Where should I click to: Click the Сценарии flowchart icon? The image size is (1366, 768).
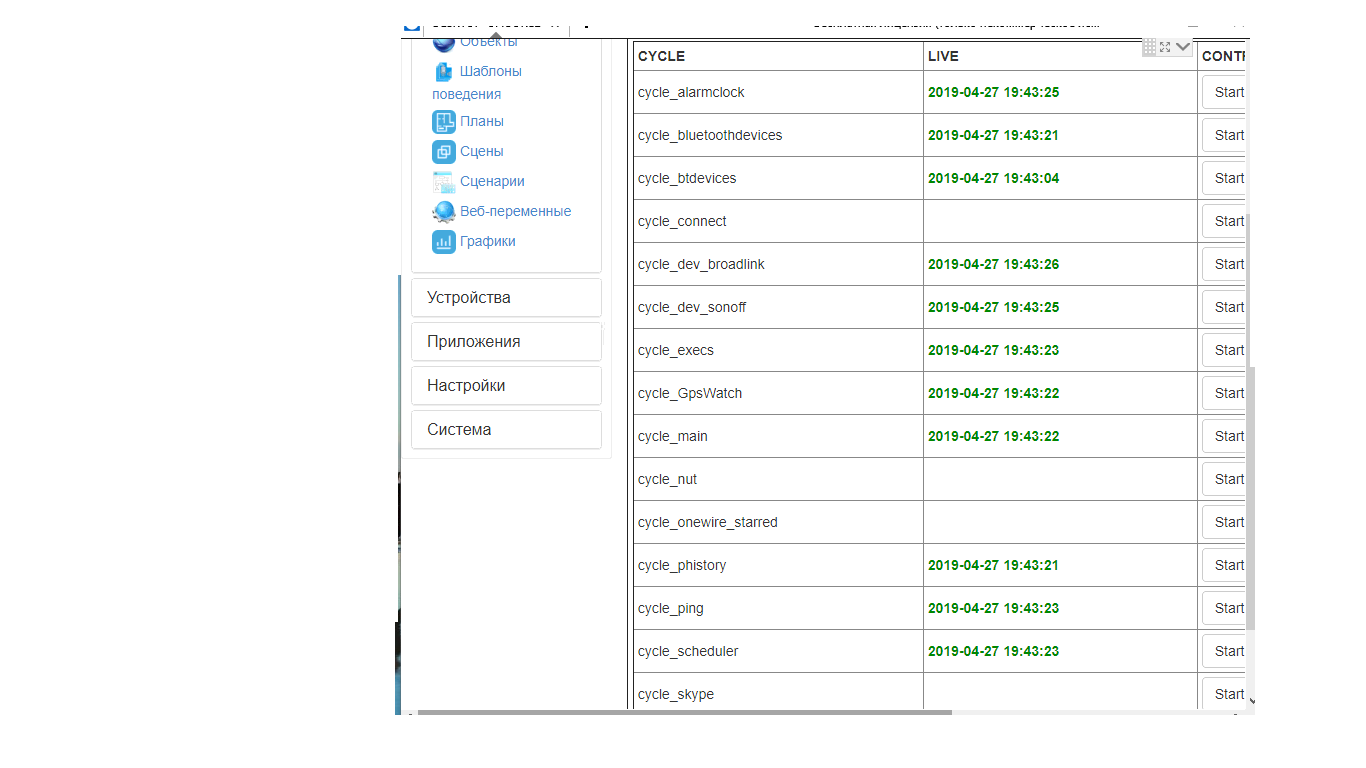pyautogui.click(x=444, y=182)
